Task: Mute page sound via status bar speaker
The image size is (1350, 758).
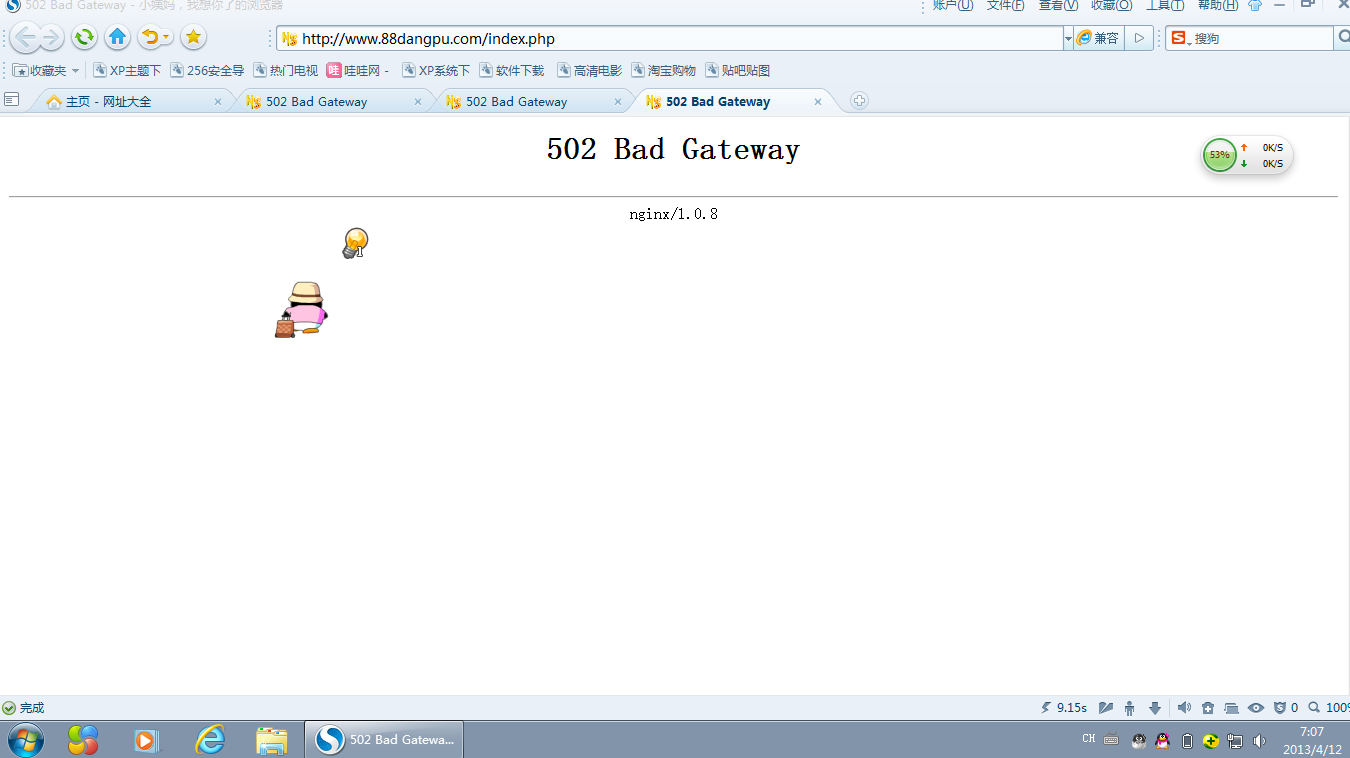Action: click(x=1184, y=708)
